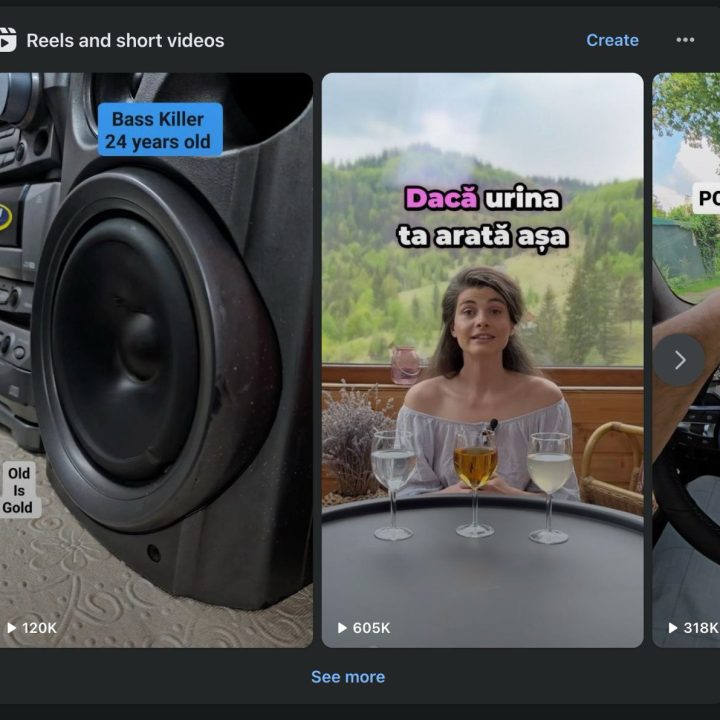Image resolution: width=720 pixels, height=720 pixels.
Task: Click the play icon beside 318K
Action: pyautogui.click(x=672, y=628)
